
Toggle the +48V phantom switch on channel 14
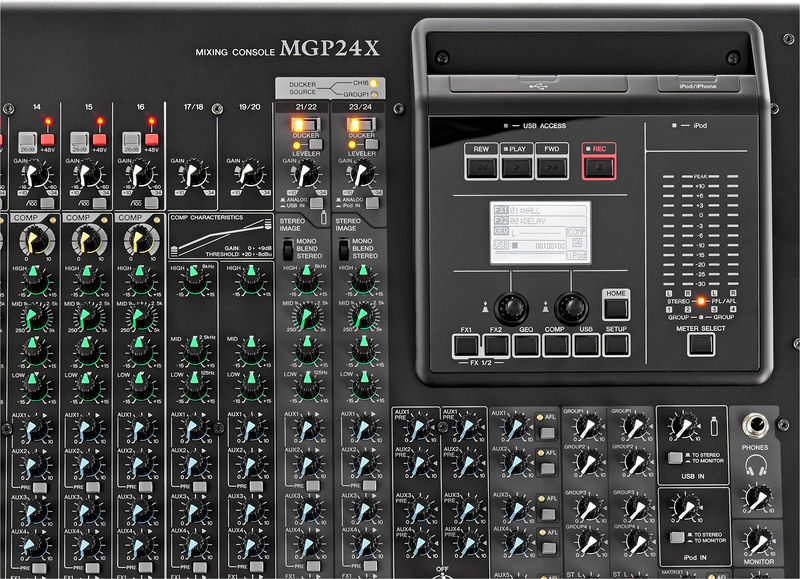[x=47, y=139]
